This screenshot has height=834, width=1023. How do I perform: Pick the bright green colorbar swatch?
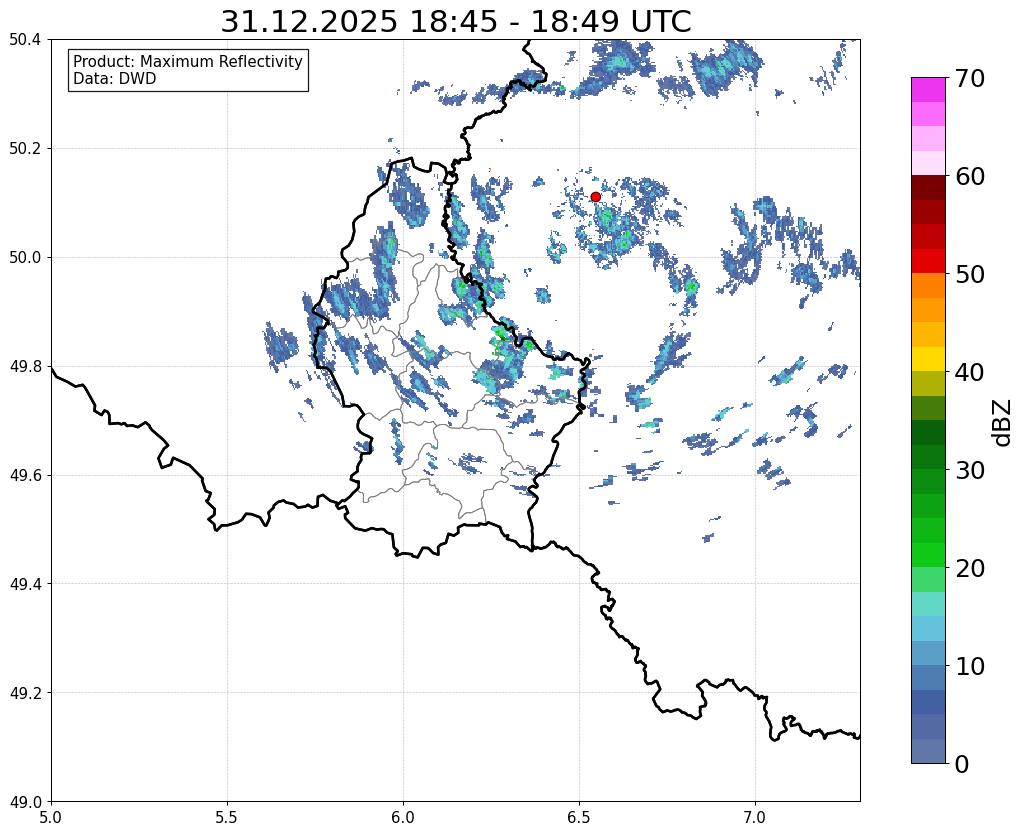click(x=928, y=555)
